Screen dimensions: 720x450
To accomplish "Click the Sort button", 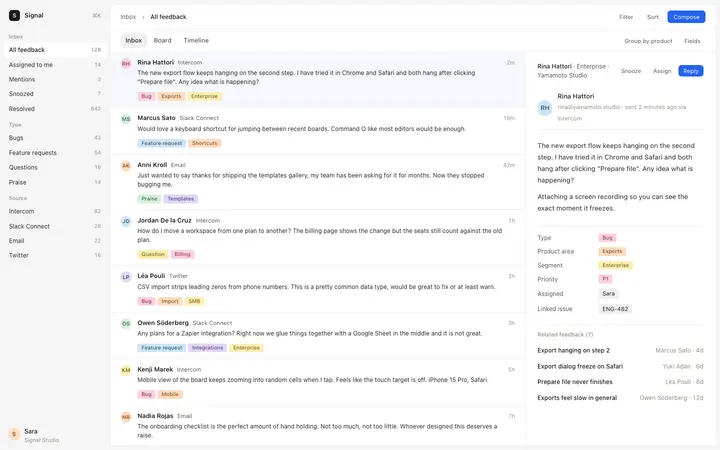I will pos(652,17).
